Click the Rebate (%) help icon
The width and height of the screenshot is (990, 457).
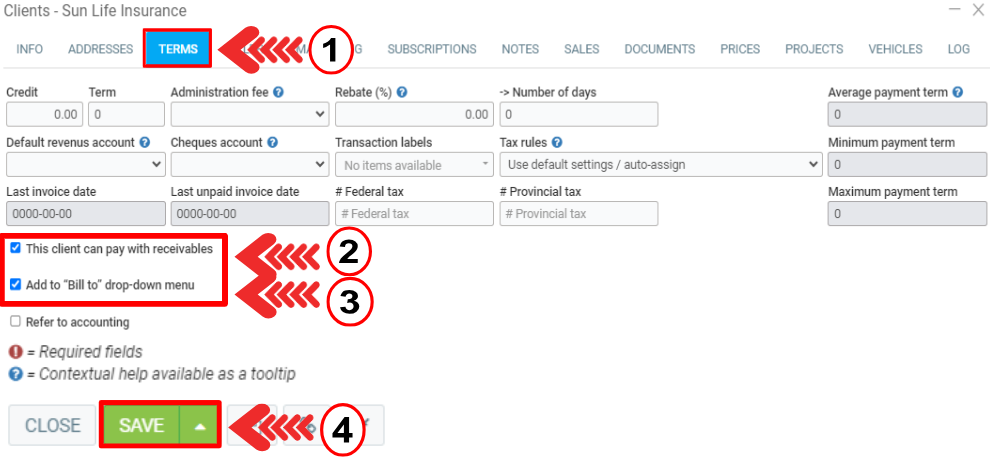pos(401,92)
